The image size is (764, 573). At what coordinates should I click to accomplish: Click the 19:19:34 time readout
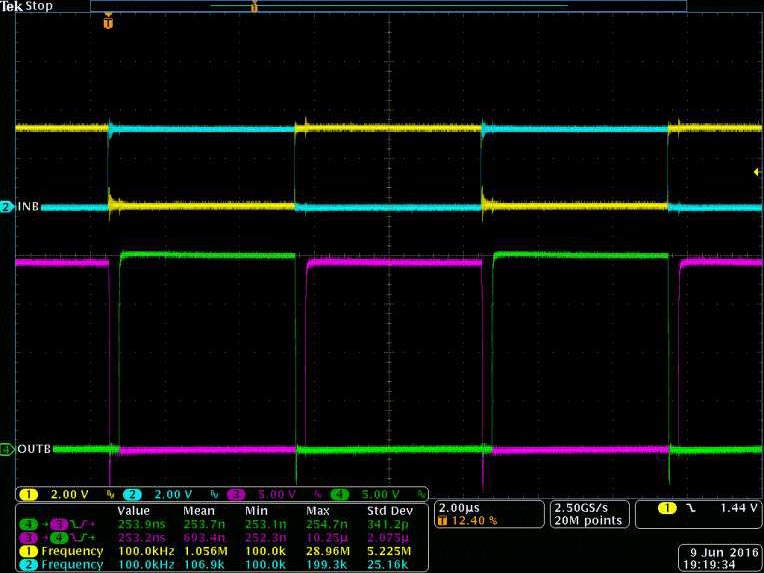pos(709,565)
